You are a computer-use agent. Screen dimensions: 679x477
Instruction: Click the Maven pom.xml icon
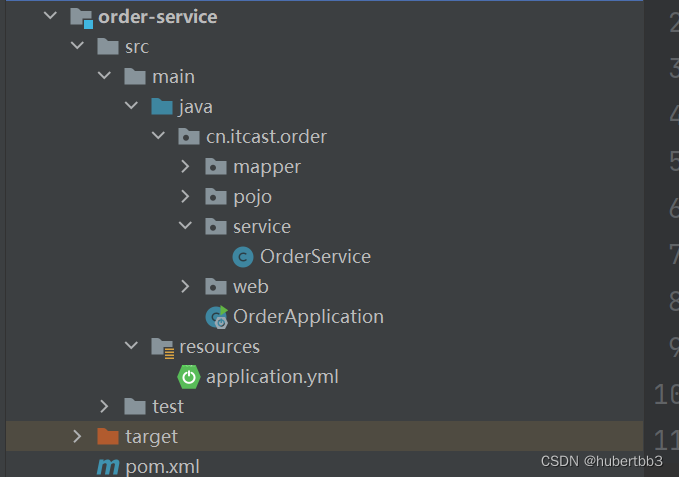[108, 467]
